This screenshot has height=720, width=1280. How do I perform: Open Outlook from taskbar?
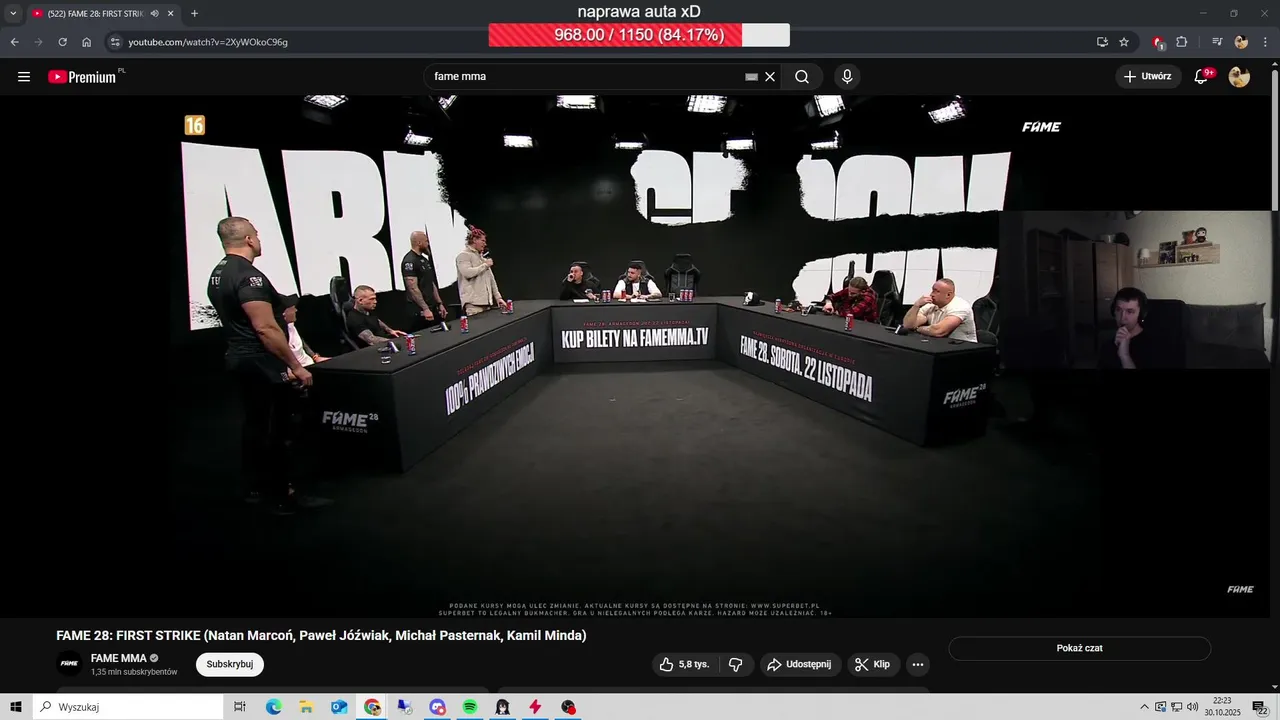point(339,707)
